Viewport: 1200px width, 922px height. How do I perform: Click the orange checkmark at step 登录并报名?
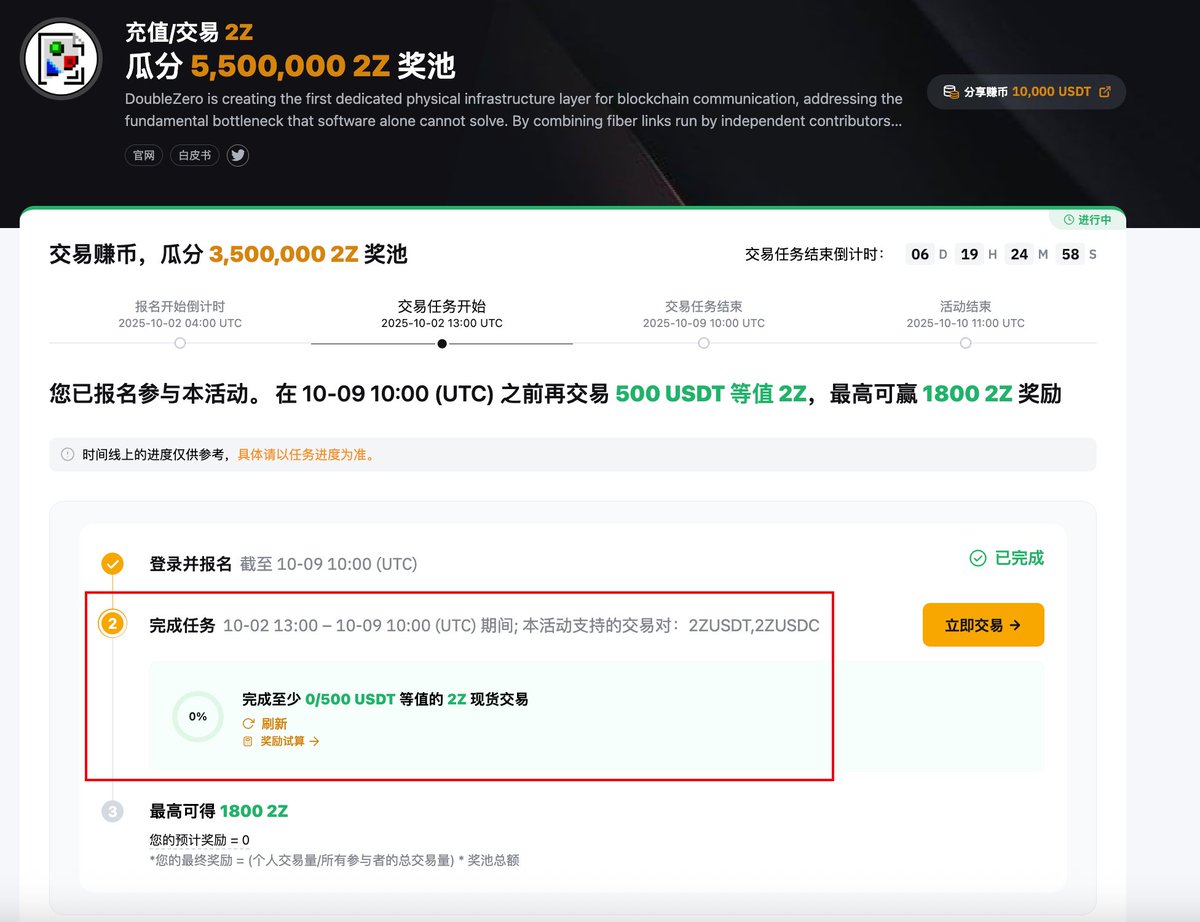[x=113, y=564]
